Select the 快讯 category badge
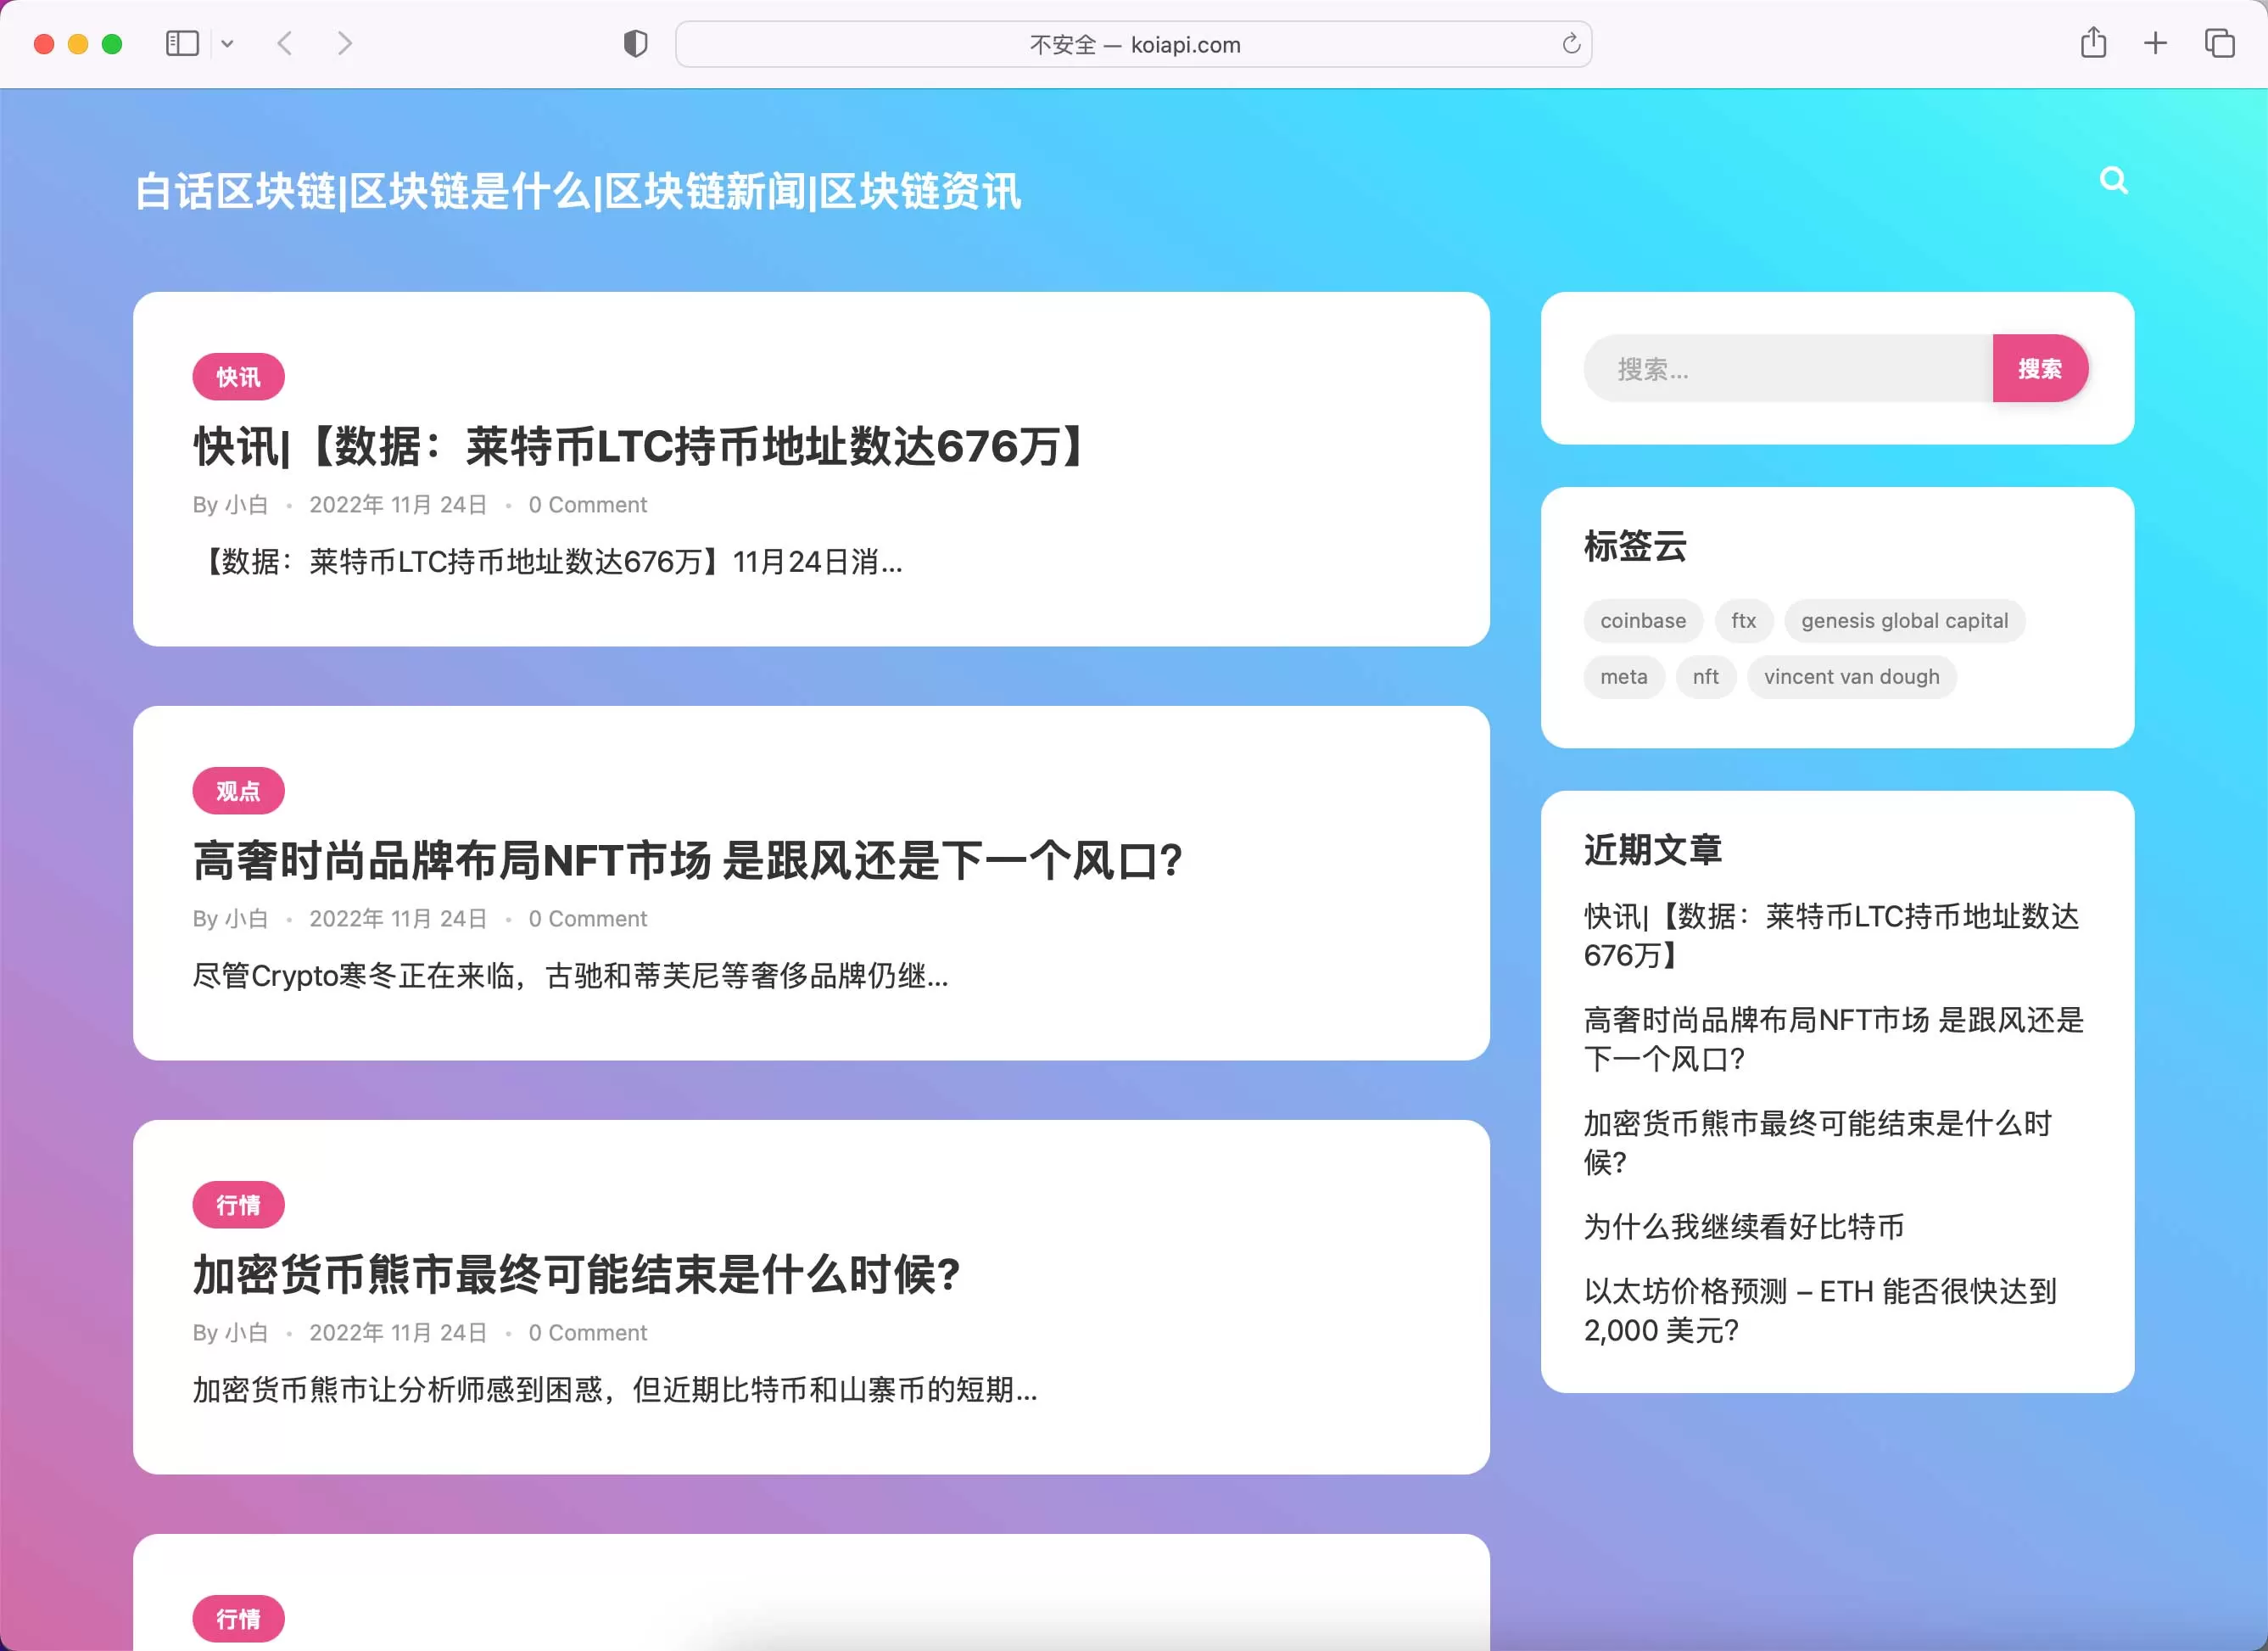The width and height of the screenshot is (2268, 1651). pyautogui.click(x=238, y=377)
